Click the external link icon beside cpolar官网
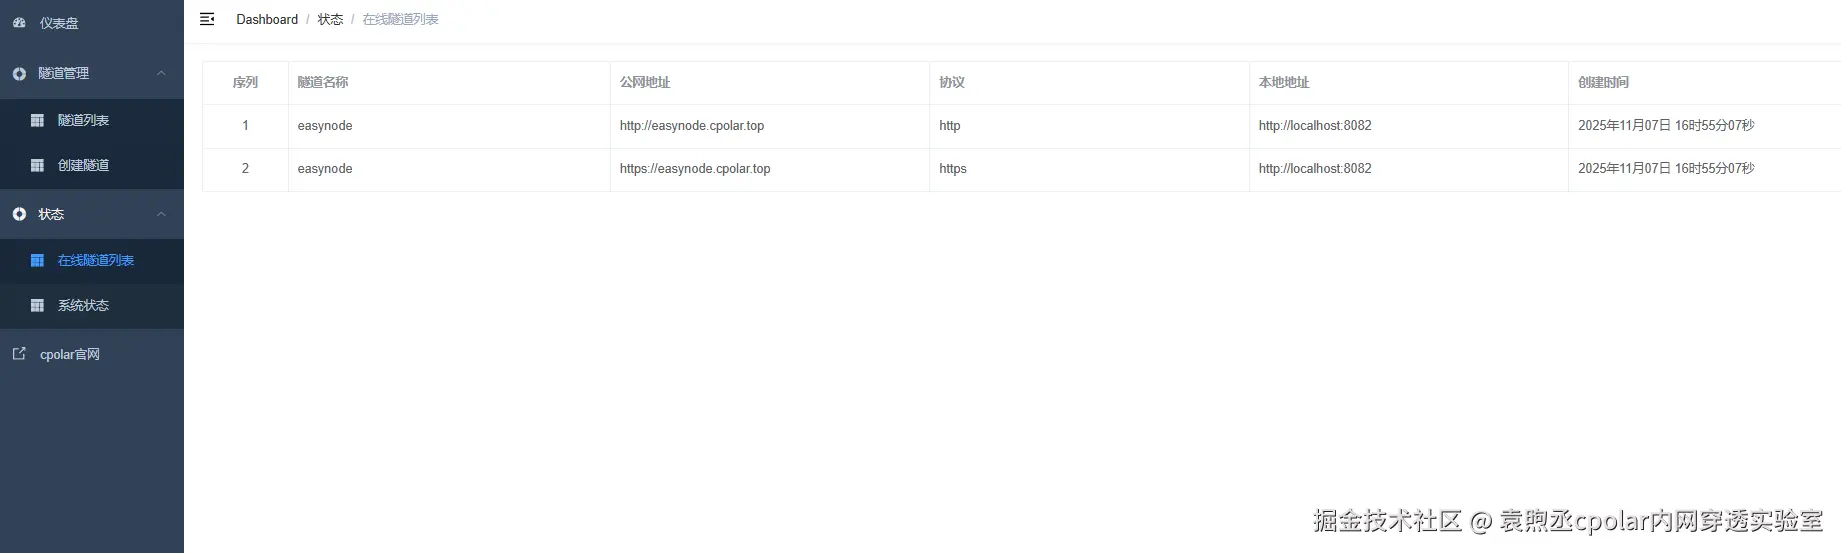Viewport: 1841px width, 553px height. pyautogui.click(x=19, y=353)
